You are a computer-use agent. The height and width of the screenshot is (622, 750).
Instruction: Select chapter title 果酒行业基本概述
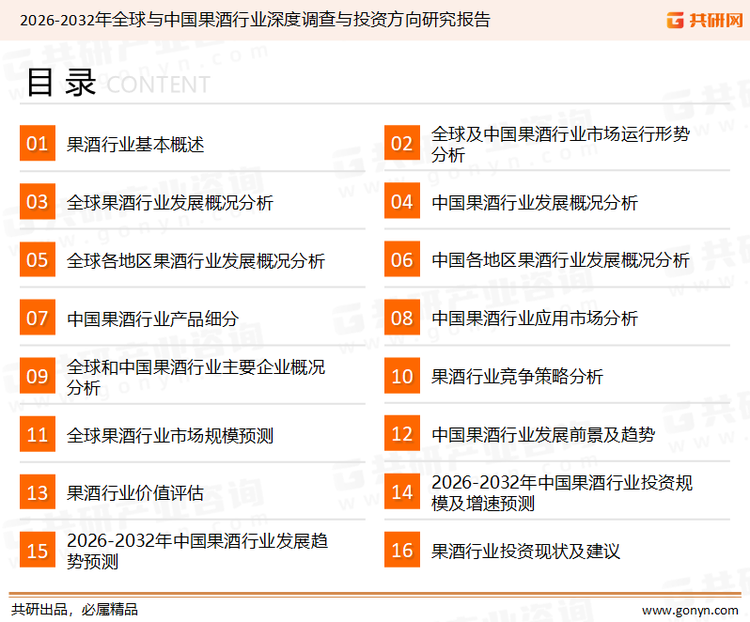point(135,144)
